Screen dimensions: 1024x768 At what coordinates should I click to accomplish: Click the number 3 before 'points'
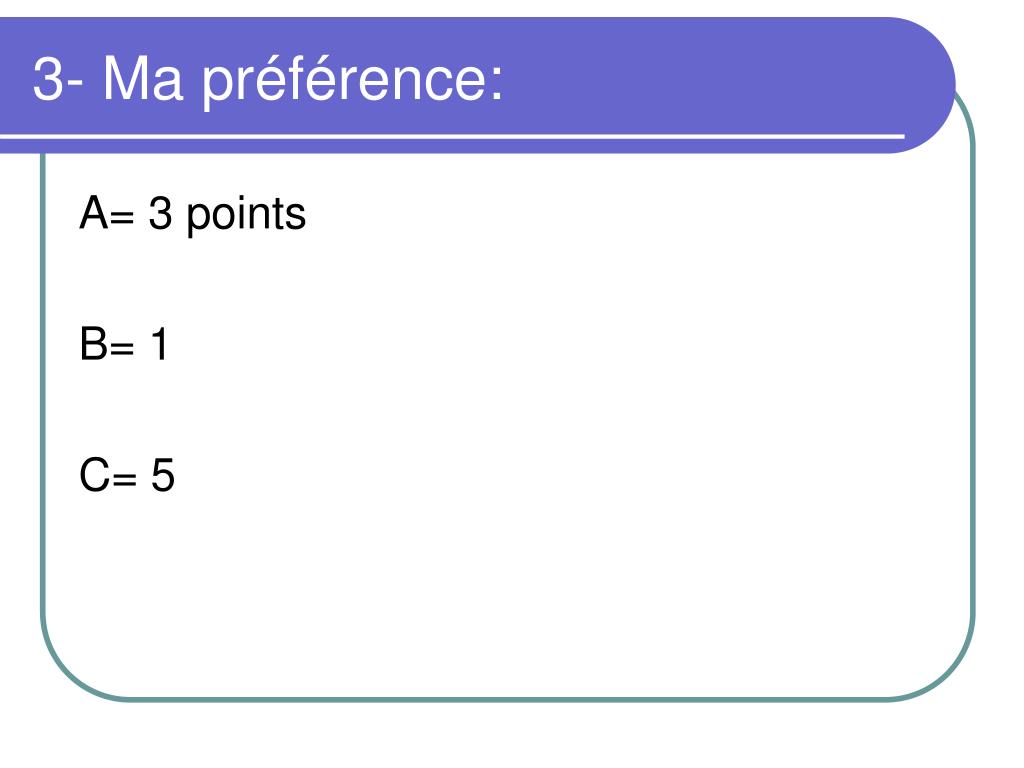(160, 213)
